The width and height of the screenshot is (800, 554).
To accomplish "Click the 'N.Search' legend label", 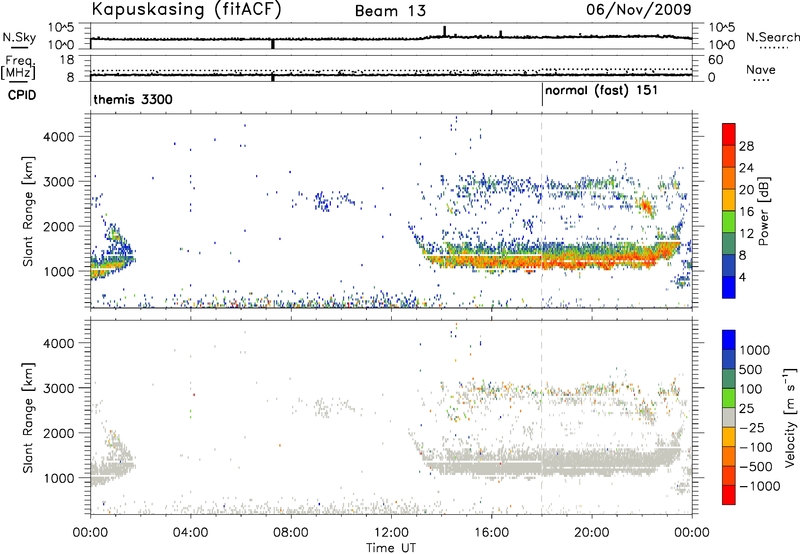I will [x=772, y=37].
